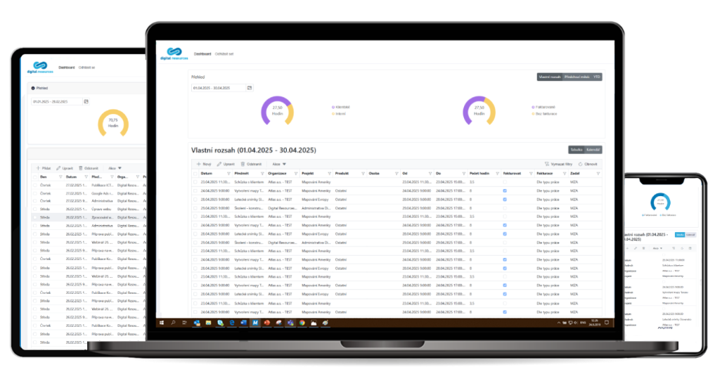722x367 pixels.
Task: Click the purple Klientské legend swatch
Action: pos(333,107)
